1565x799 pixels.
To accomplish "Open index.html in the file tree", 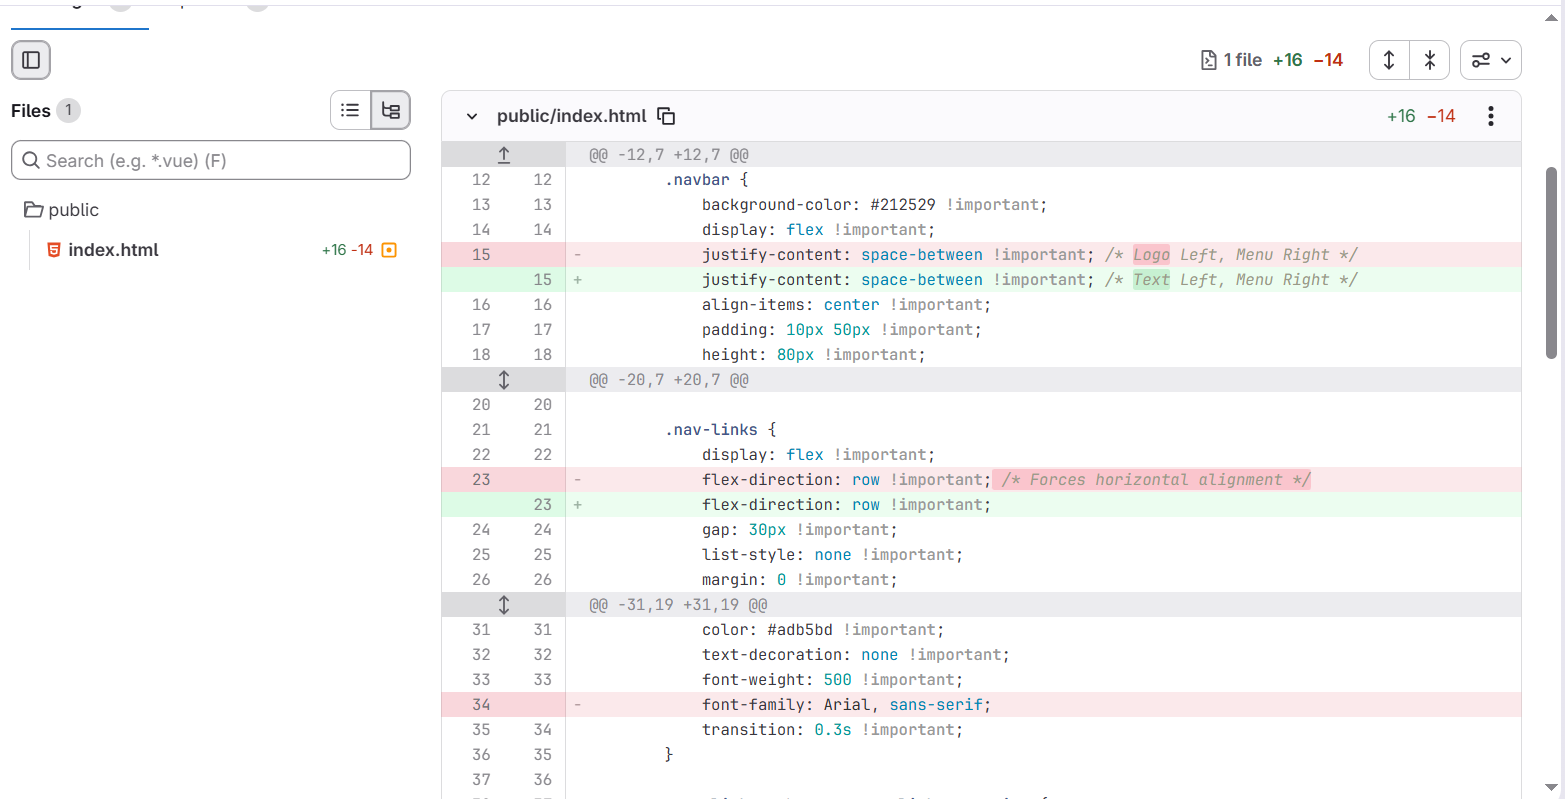I will pos(113,250).
